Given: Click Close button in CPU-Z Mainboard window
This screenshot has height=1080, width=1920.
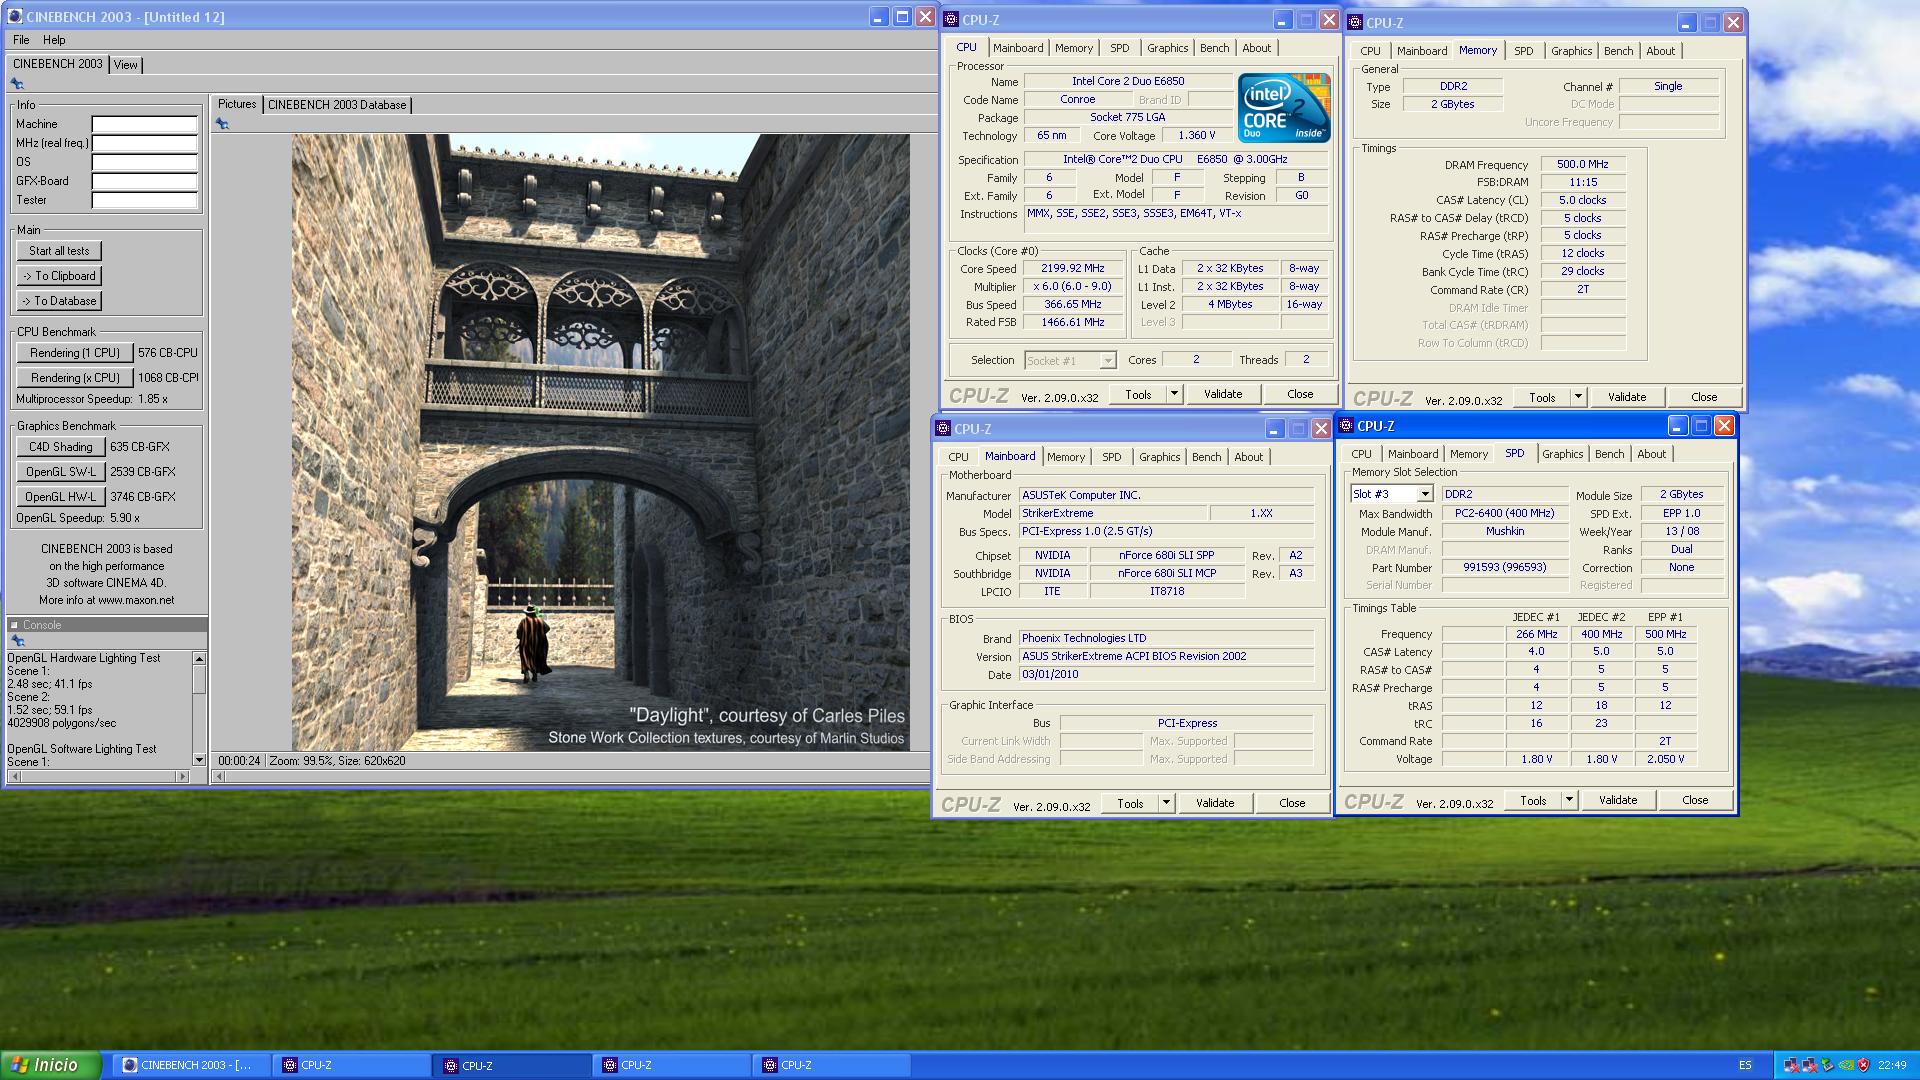Looking at the screenshot, I should coord(1292,803).
